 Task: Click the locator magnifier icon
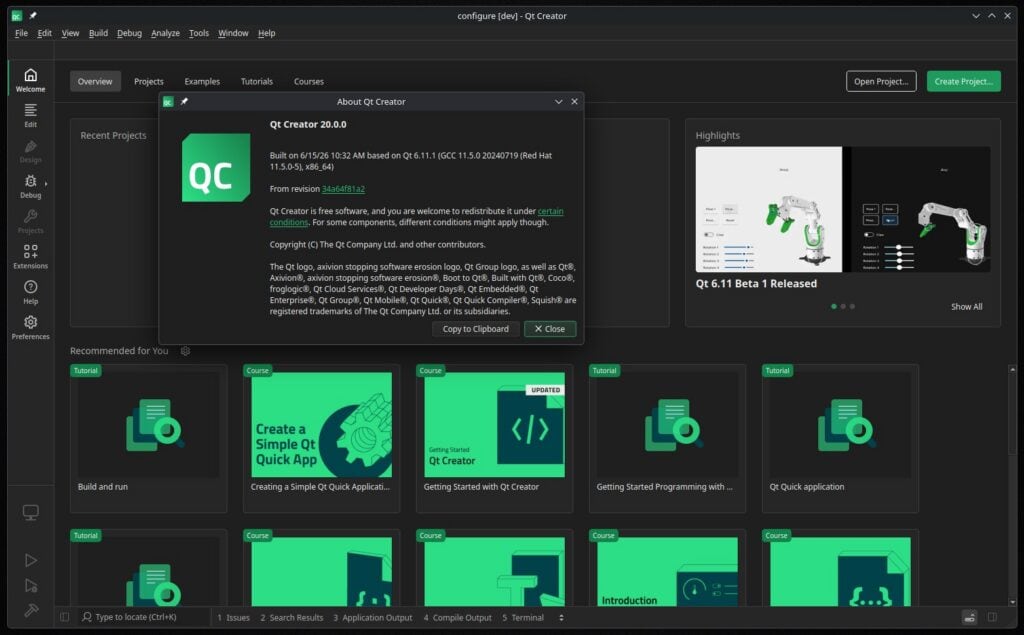pos(87,617)
